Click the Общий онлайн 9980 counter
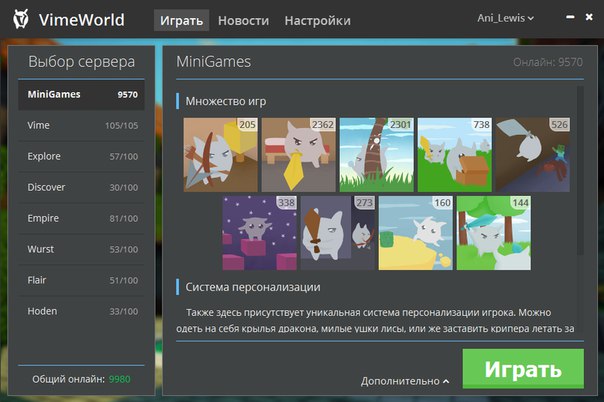 pos(81,379)
